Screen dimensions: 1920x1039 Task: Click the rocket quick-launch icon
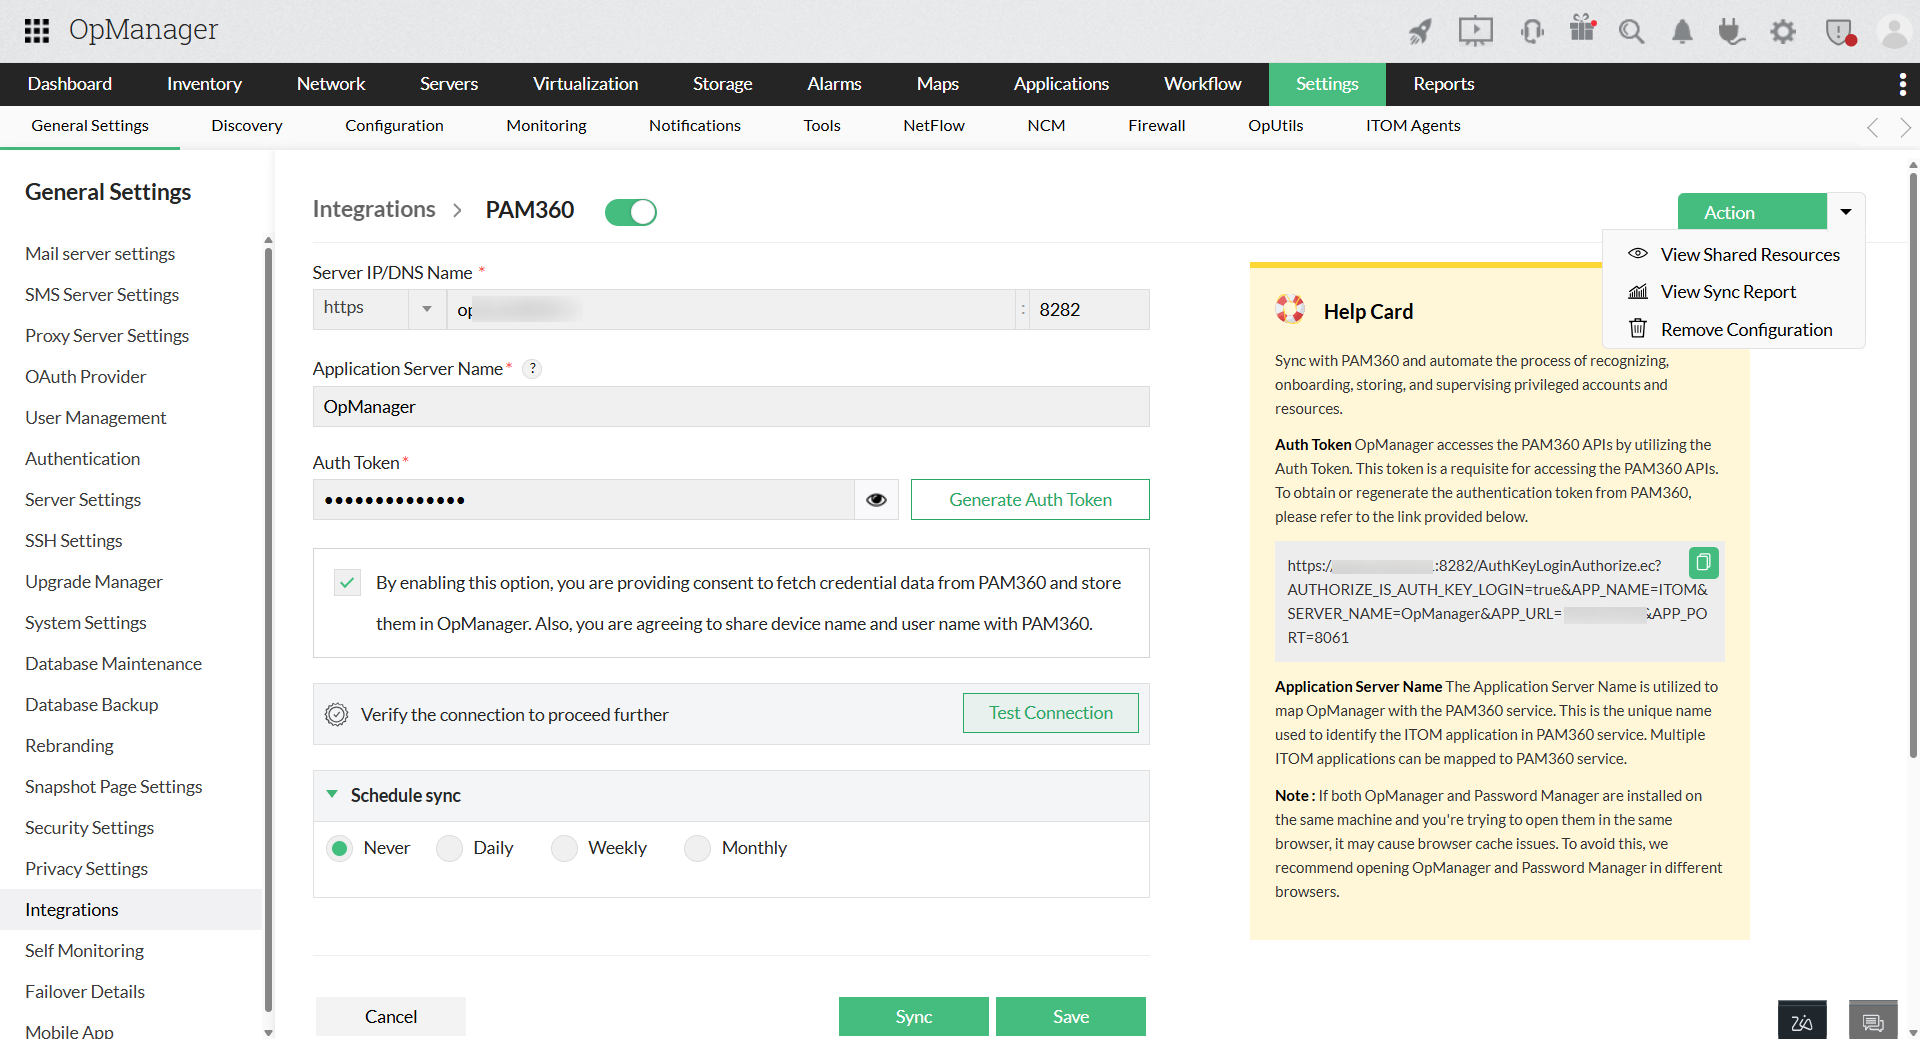[x=1420, y=32]
